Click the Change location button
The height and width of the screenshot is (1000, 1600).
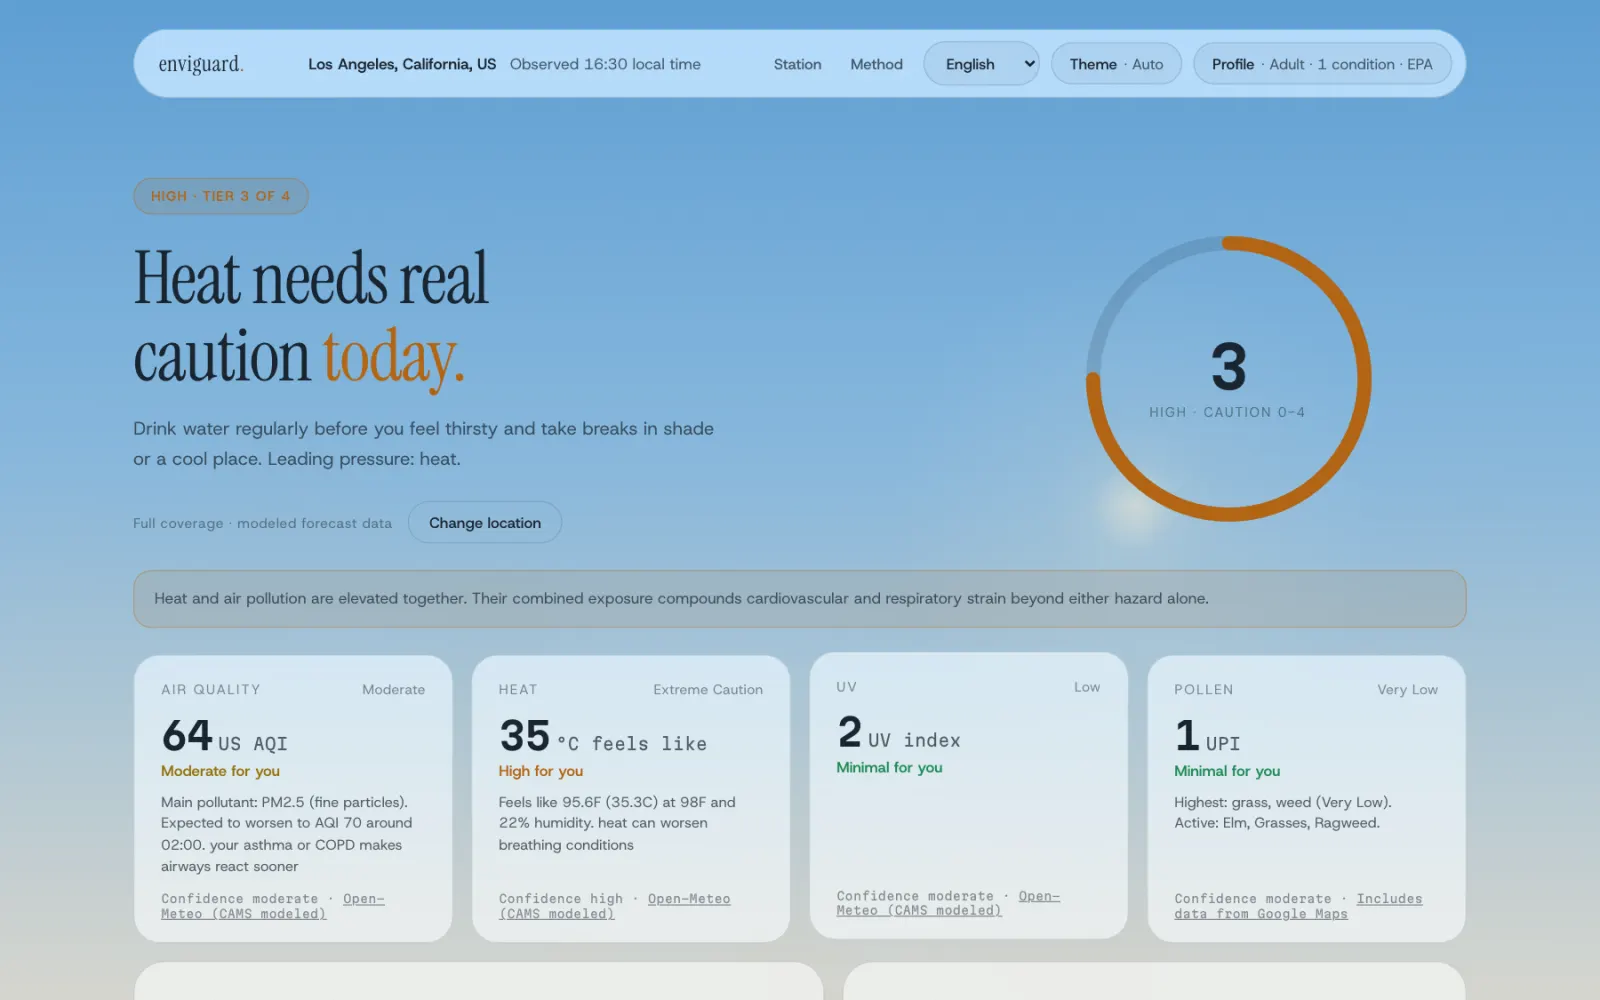[485, 523]
